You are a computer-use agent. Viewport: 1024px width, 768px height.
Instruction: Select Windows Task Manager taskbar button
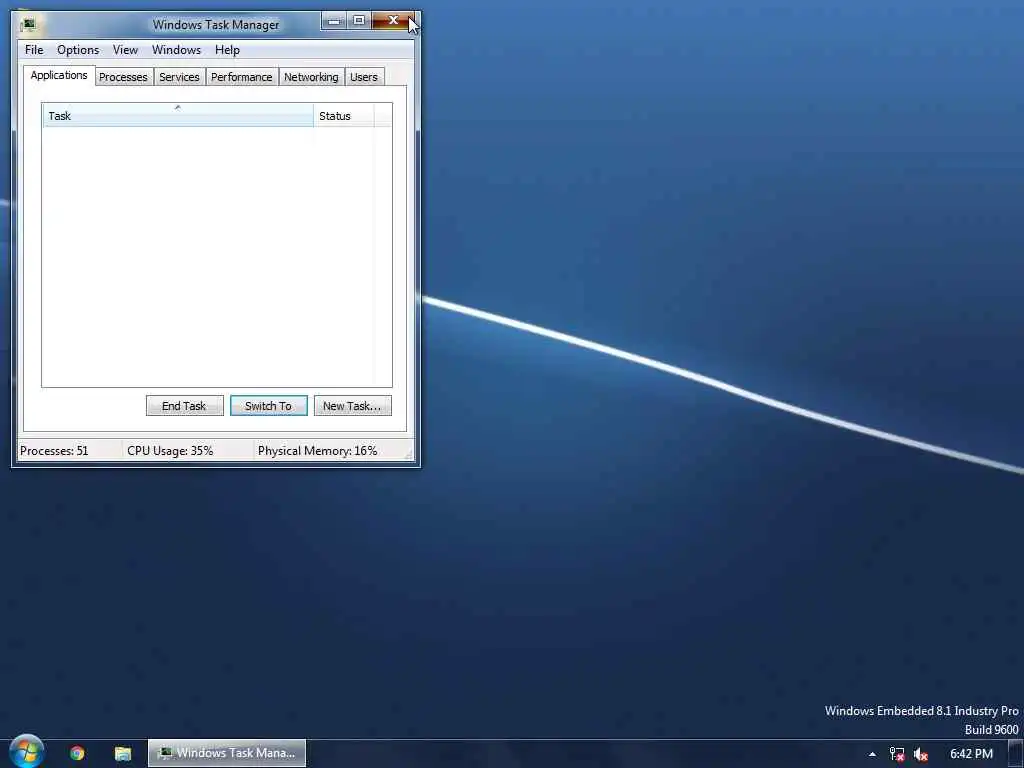(227, 753)
